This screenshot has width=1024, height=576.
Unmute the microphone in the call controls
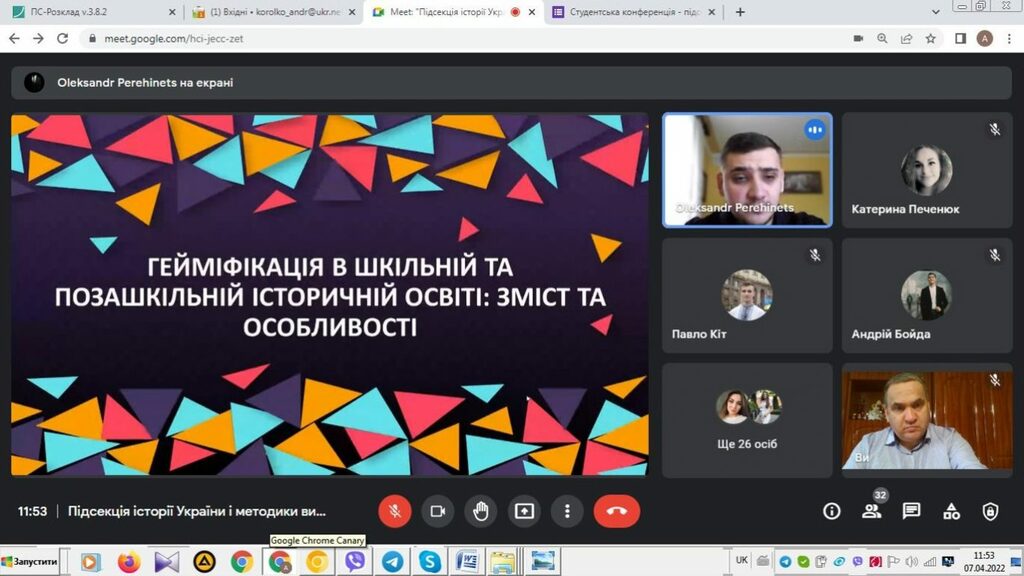tap(395, 511)
